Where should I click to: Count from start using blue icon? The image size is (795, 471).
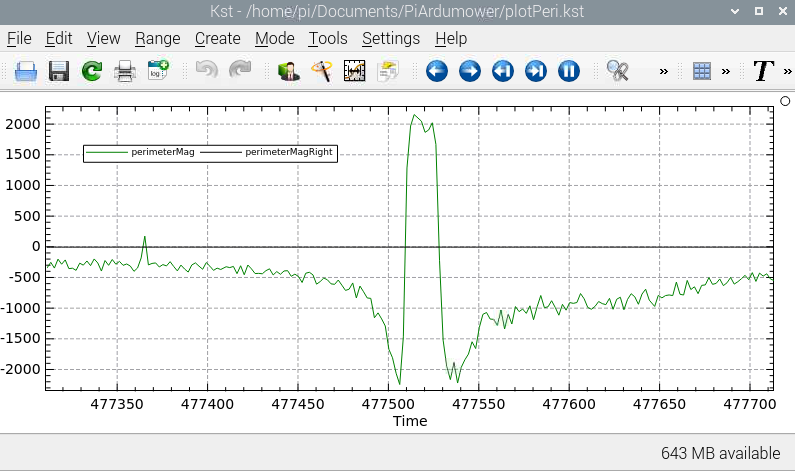coord(503,71)
